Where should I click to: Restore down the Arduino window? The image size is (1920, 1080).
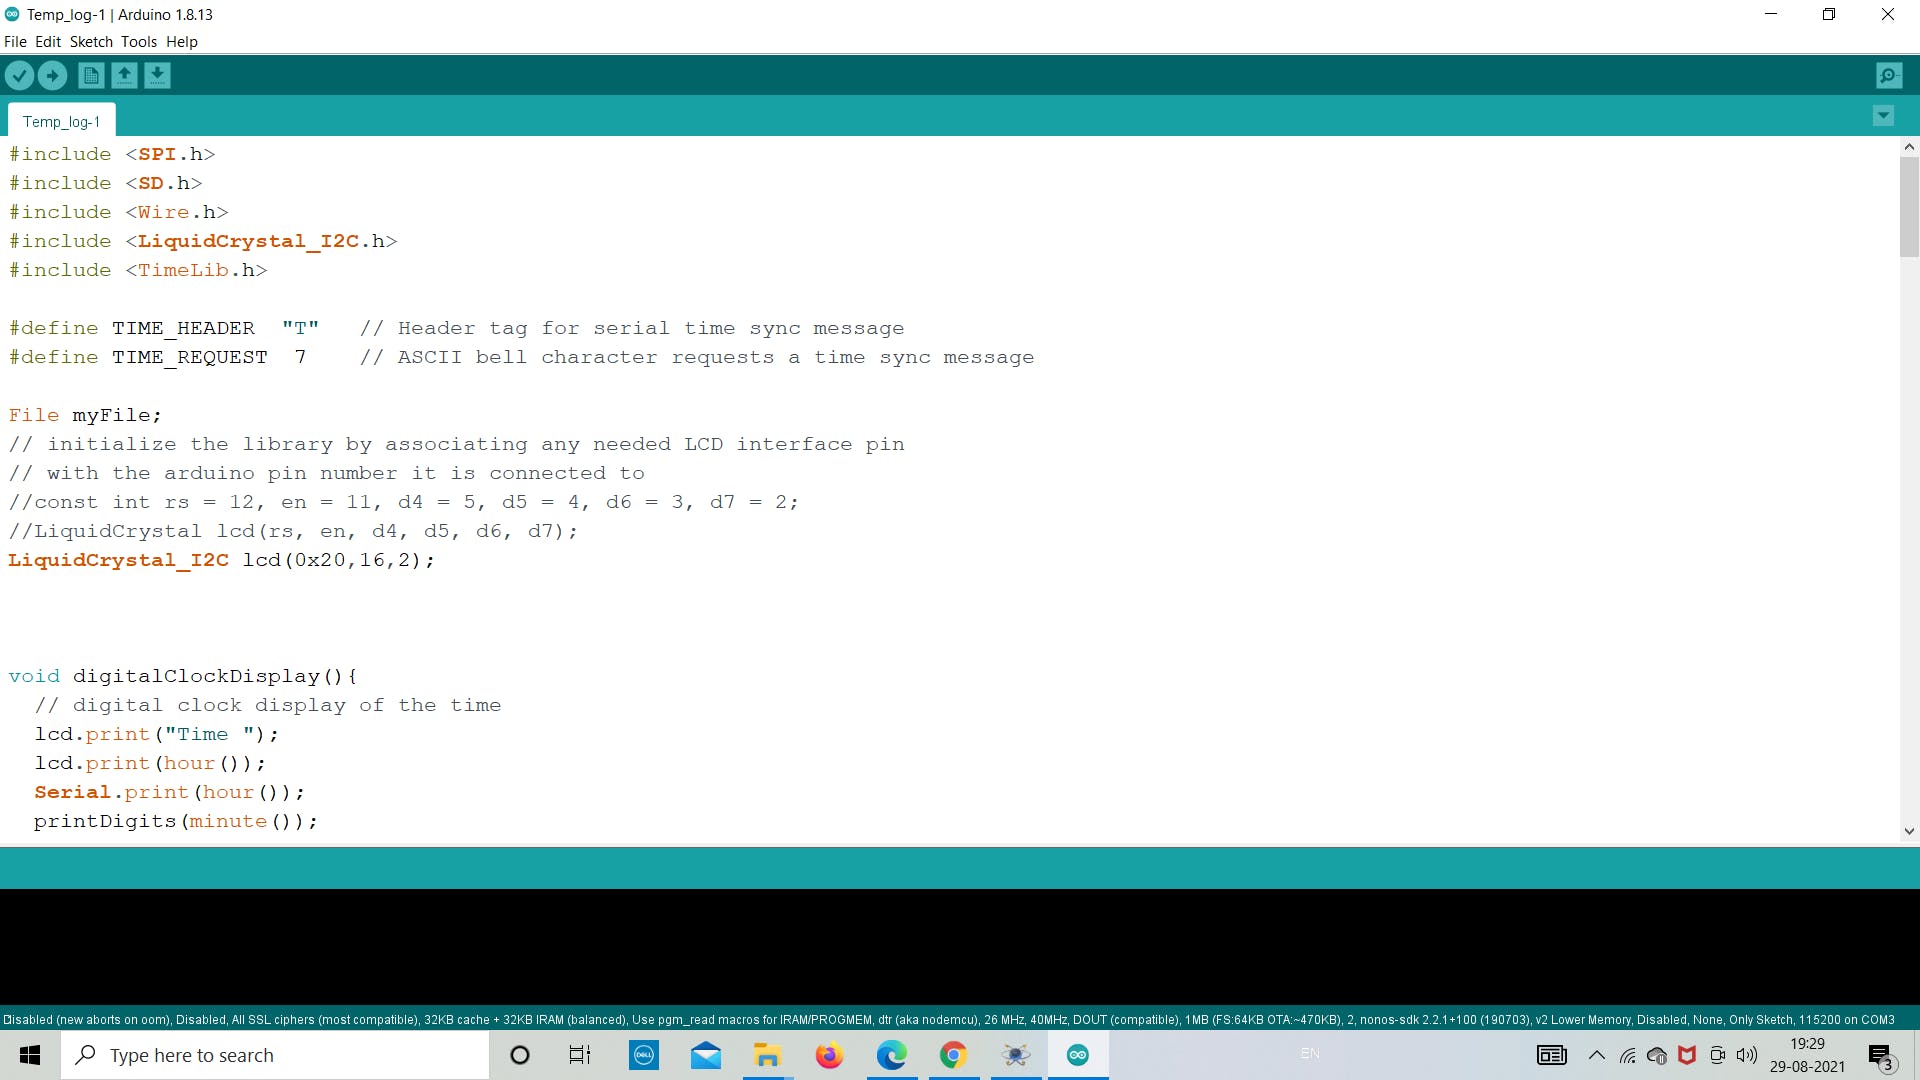click(x=1829, y=14)
